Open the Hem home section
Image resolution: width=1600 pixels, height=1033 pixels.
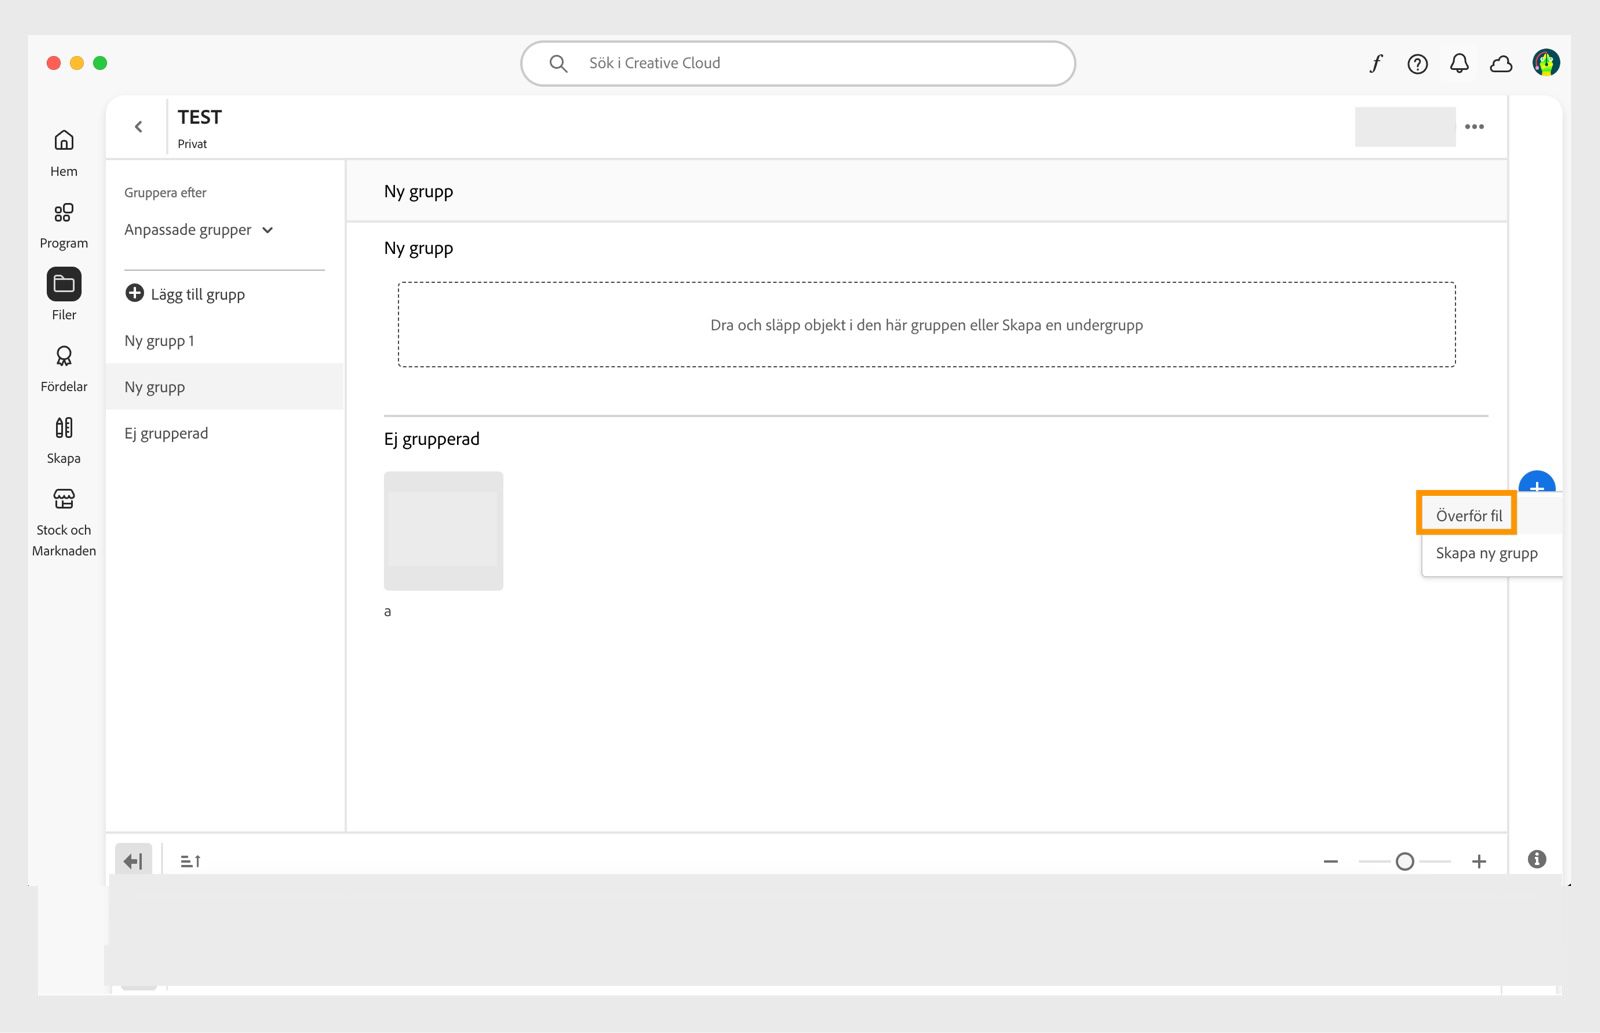coord(64,152)
